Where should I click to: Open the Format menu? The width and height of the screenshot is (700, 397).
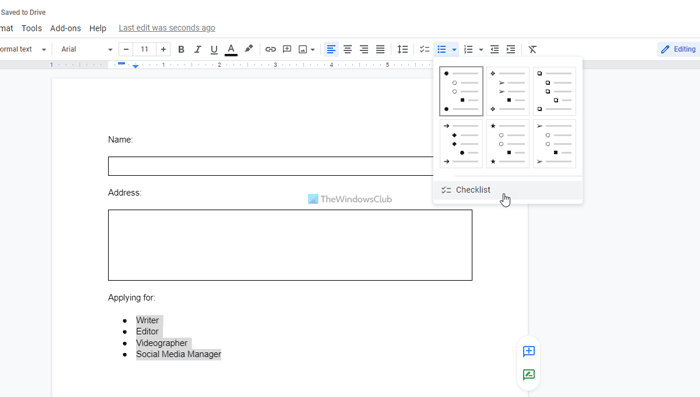[6, 28]
